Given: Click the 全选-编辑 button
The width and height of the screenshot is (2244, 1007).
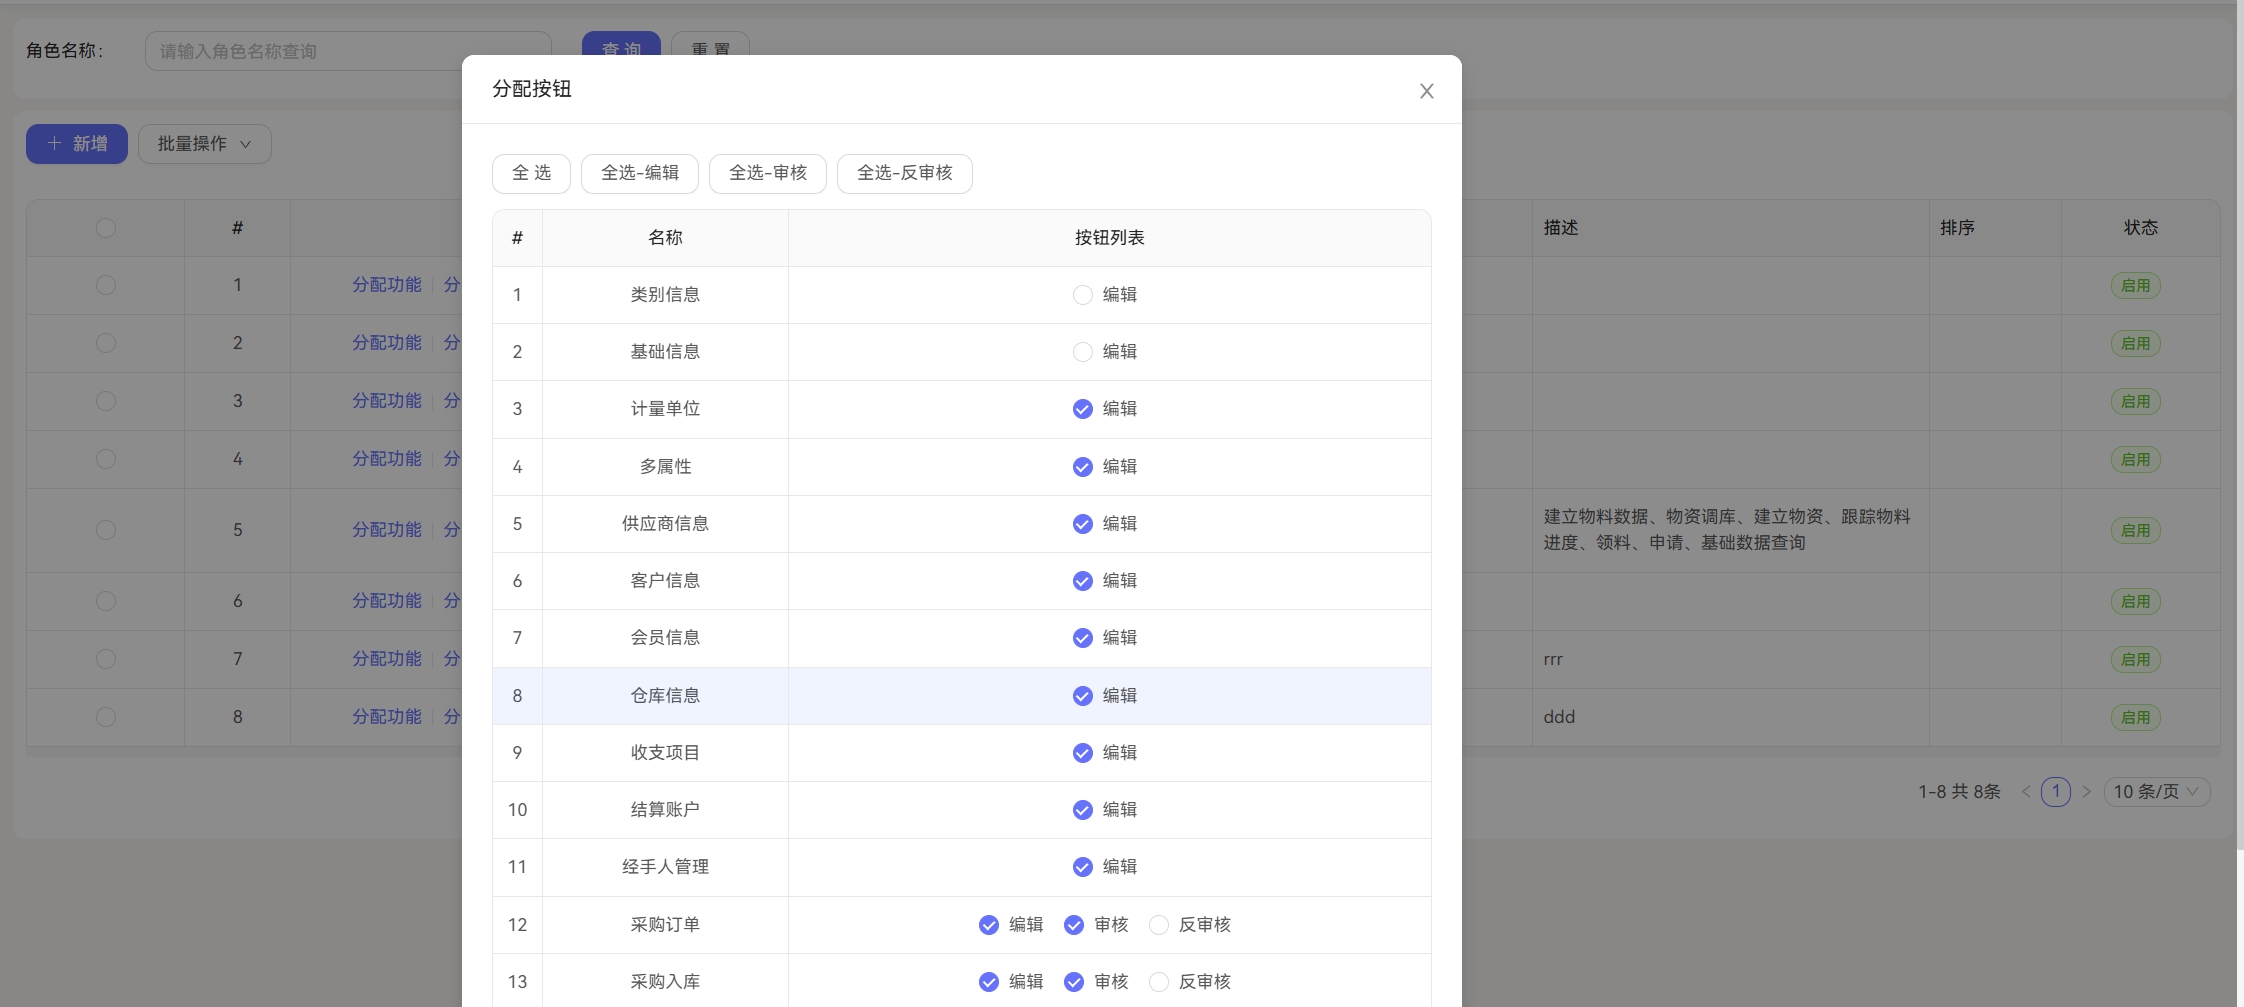Looking at the screenshot, I should [640, 173].
